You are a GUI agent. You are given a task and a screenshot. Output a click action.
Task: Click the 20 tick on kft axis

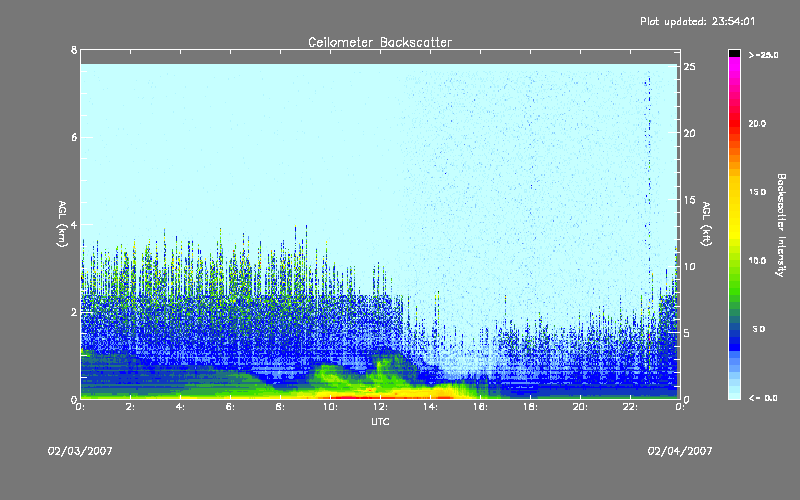[x=690, y=133]
